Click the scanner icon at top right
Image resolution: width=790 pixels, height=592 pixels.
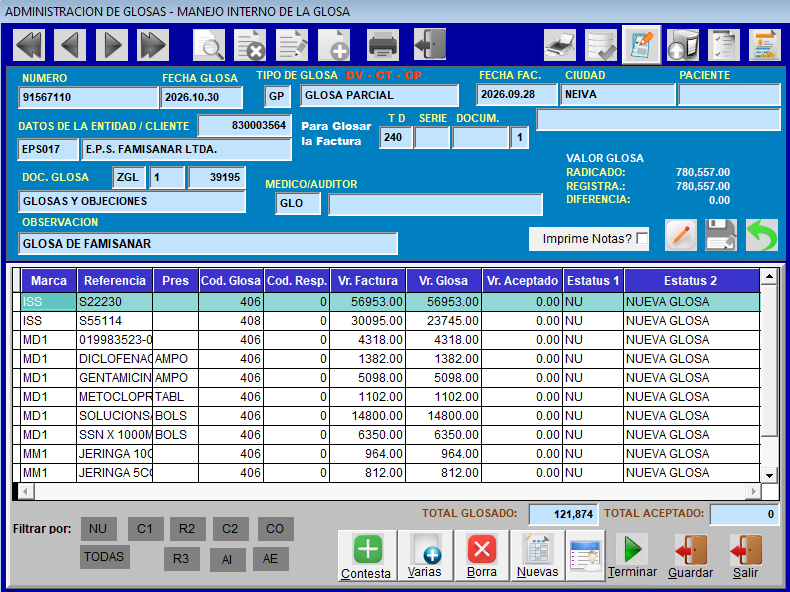tap(560, 45)
